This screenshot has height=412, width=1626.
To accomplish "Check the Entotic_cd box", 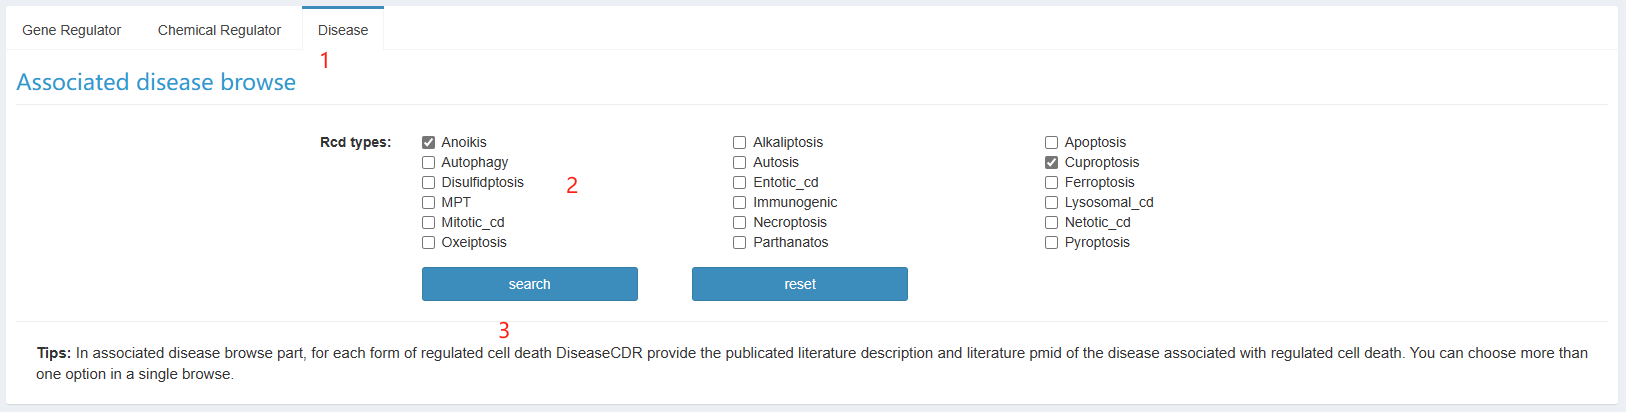I will click(740, 183).
